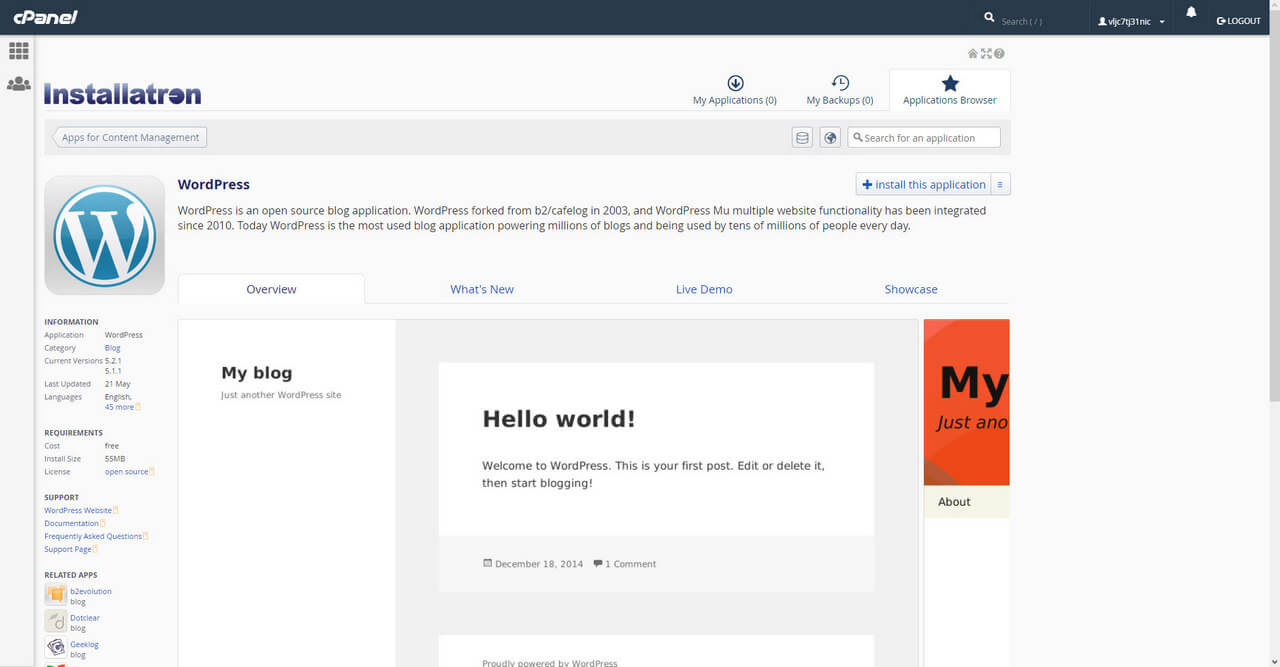
Task: Open the Geeklog related app link
Action: [84, 644]
